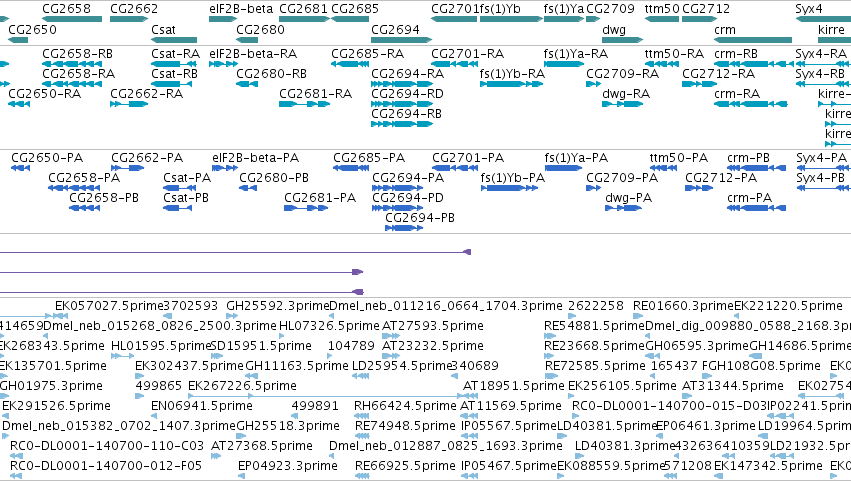Select EST label EK057027.5prime
The height and width of the screenshot is (481, 851).
[x=109, y=306]
